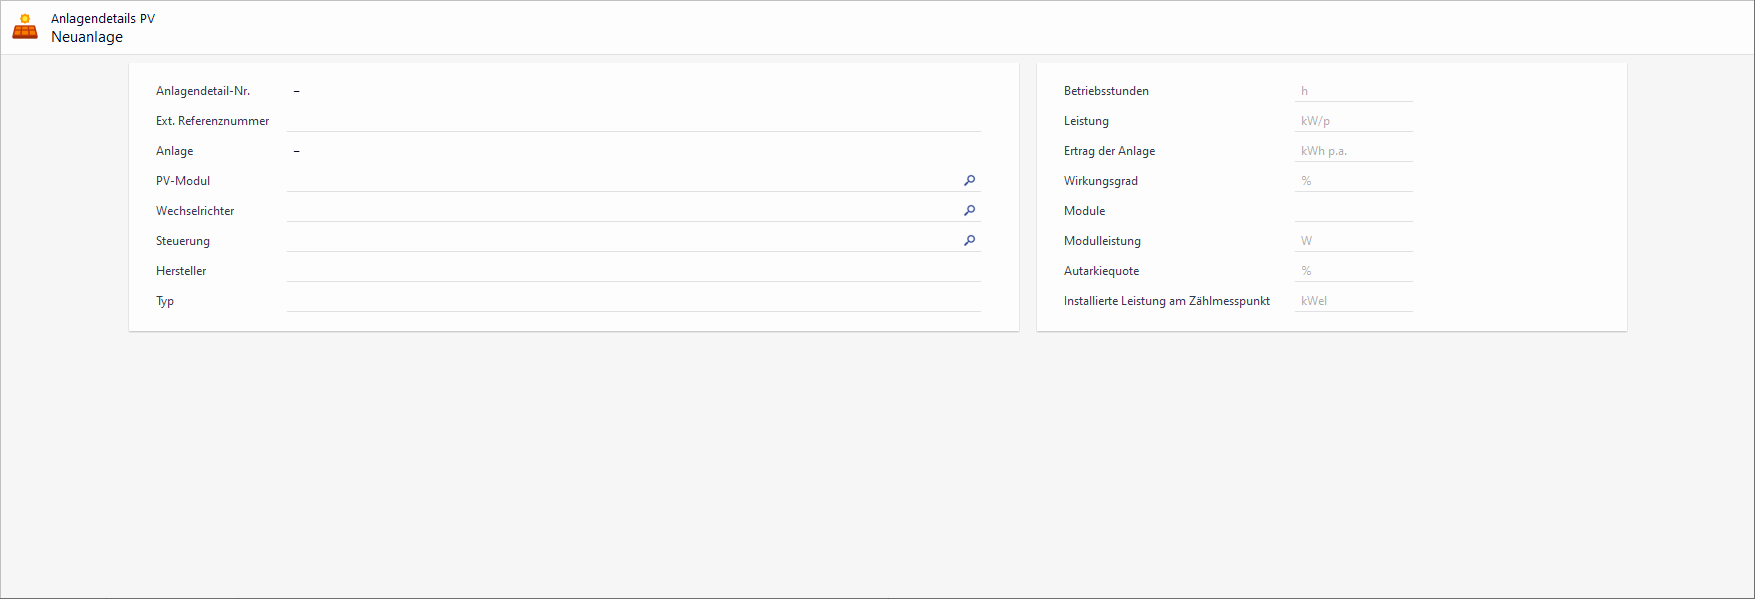Click the Leistung kW/p field
Screen dimensions: 1755x599
tap(1353, 121)
